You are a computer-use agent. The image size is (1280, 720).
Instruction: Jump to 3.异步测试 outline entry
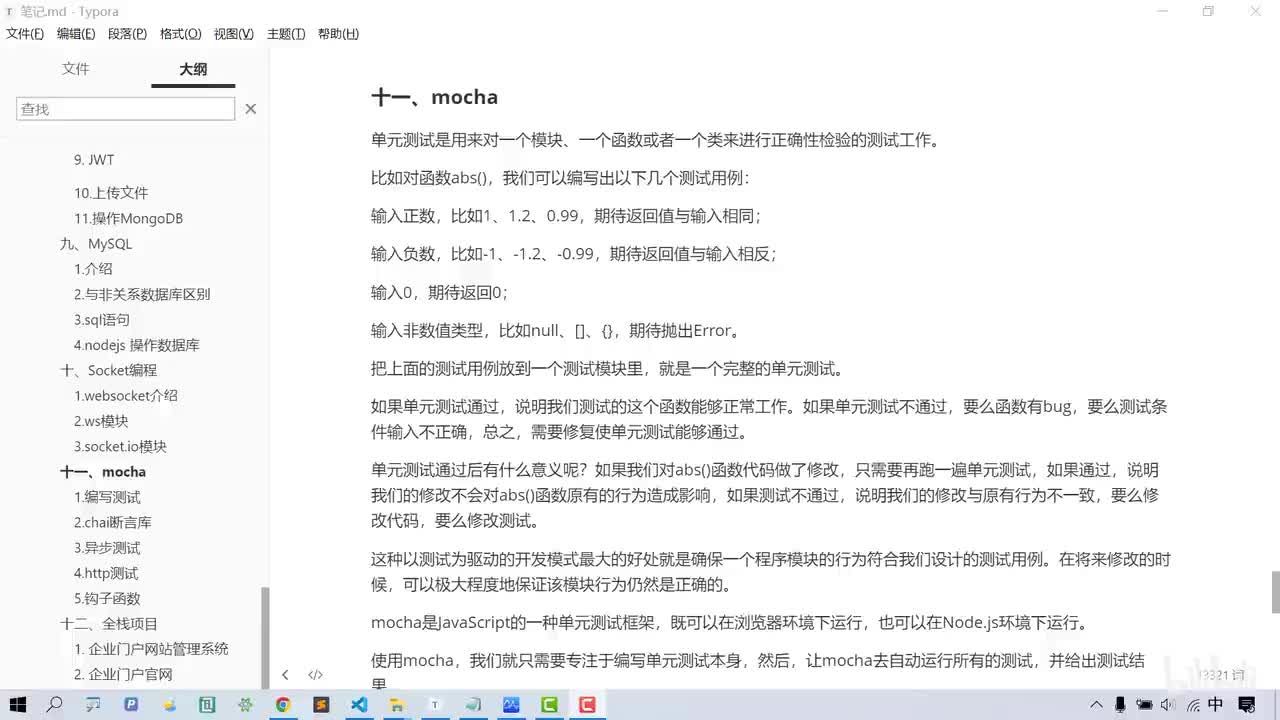tap(107, 548)
